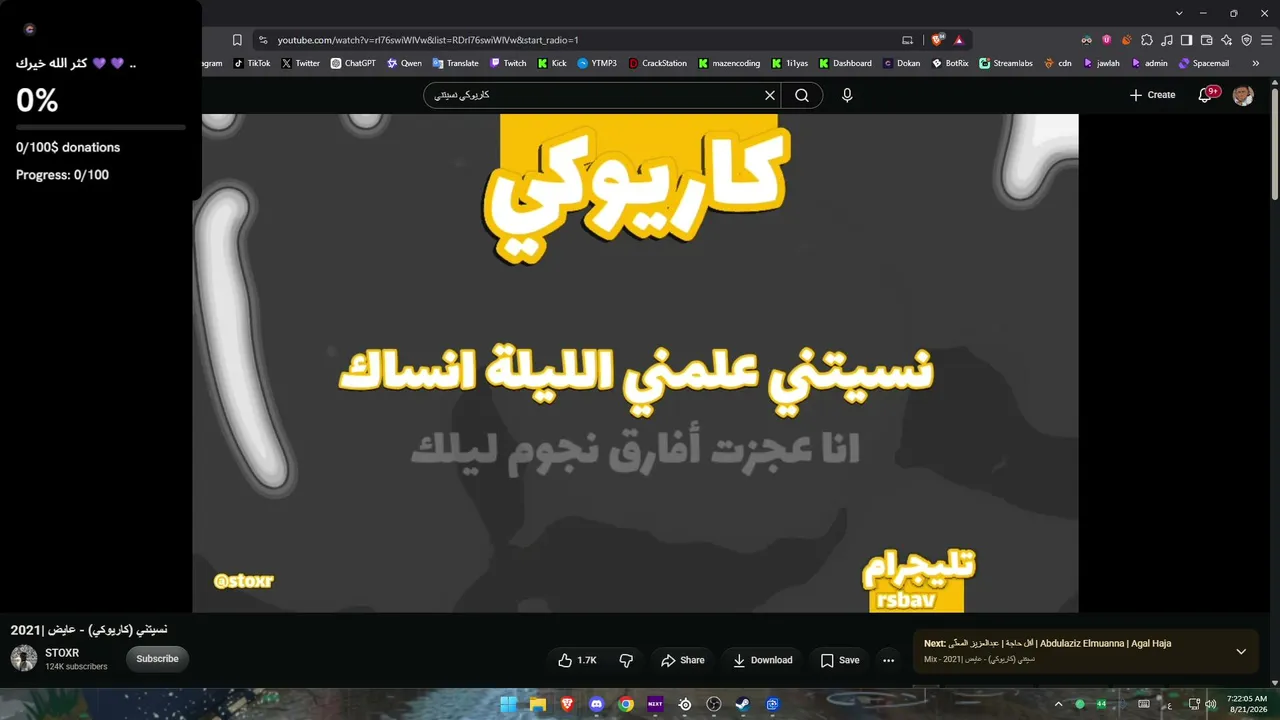1280x720 pixels.
Task: Open the BotRix bookmark
Action: click(951, 63)
